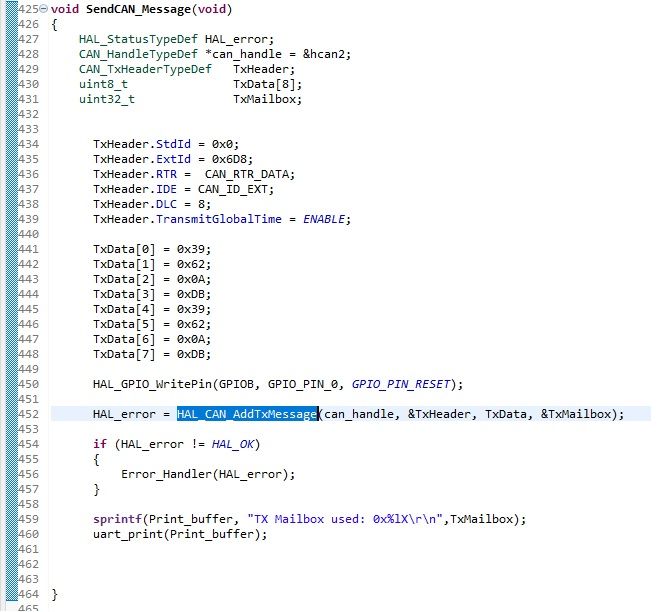Click TxData[7] on line 448
This screenshot has width=667, height=612.
pos(124,354)
